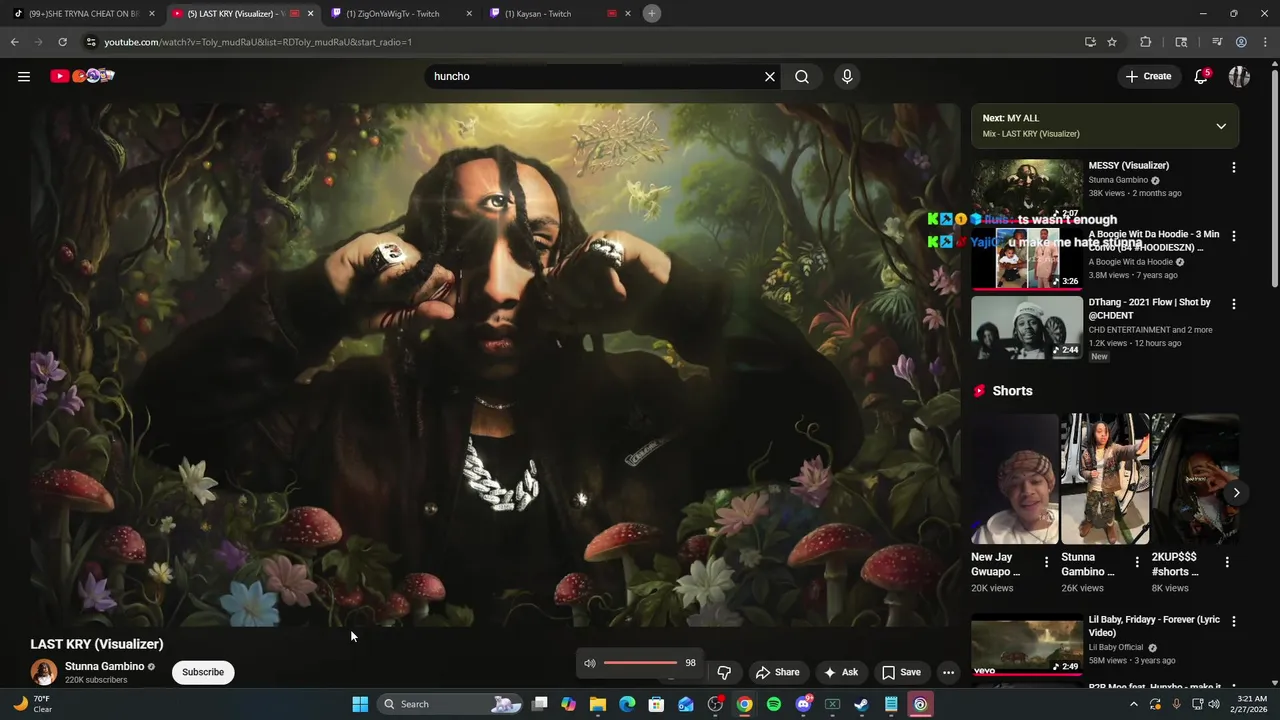Open YouTube notifications bell

pos(1201,76)
